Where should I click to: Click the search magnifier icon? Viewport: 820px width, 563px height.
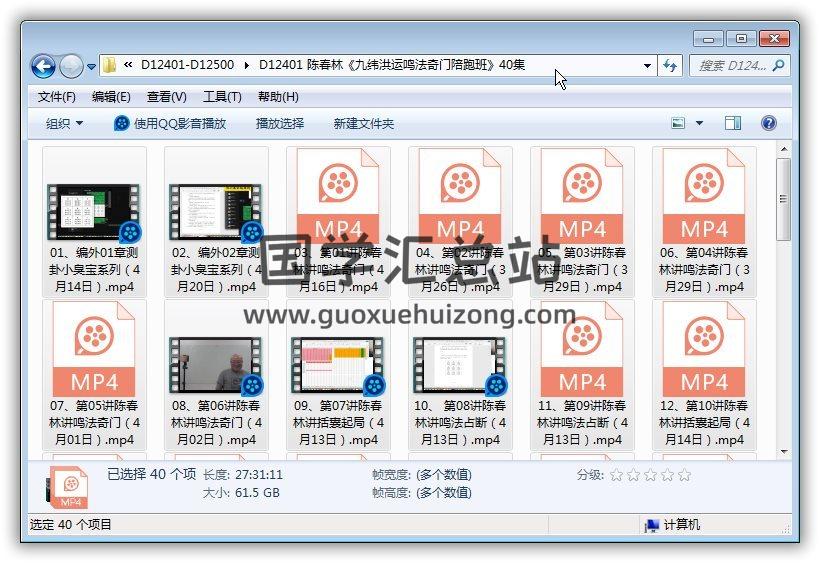[x=779, y=66]
